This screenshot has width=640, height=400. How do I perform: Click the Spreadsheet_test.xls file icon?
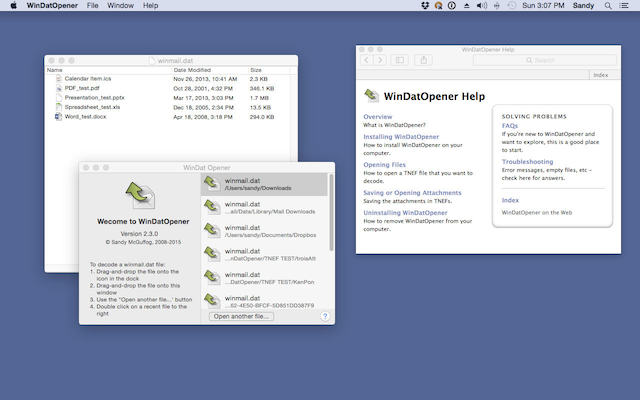pos(58,107)
